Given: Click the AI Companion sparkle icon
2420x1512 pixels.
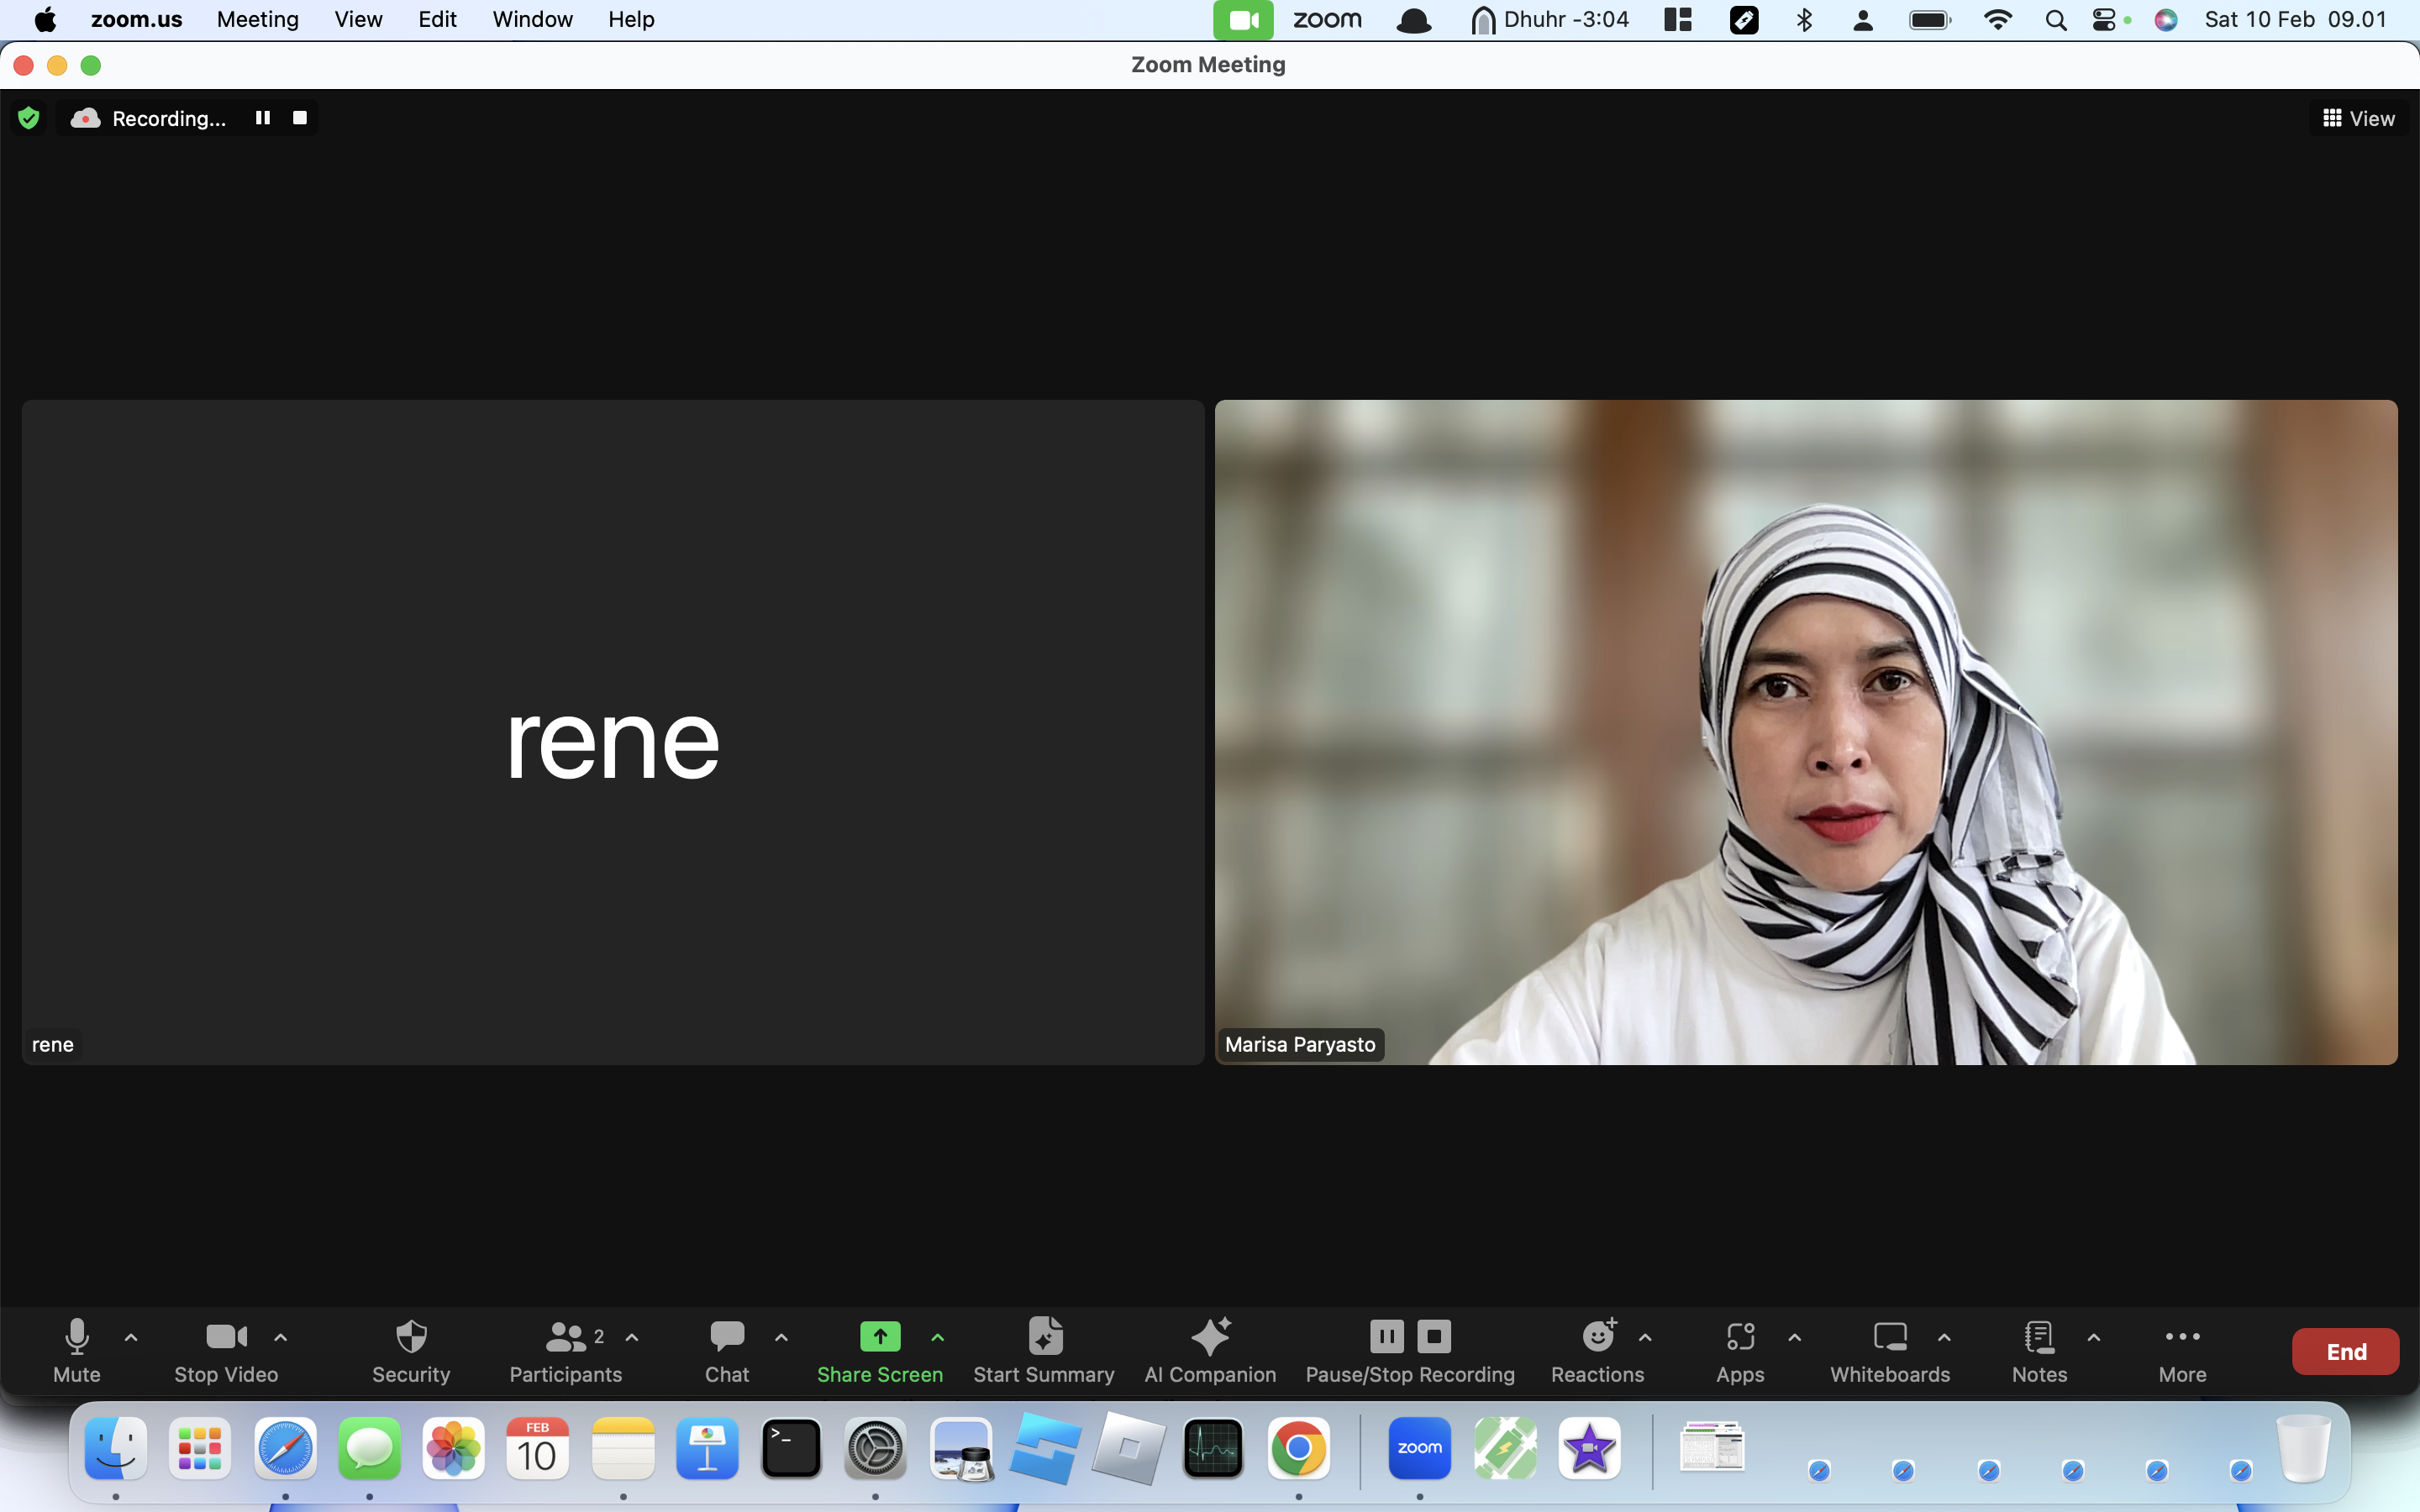Looking at the screenshot, I should coord(1210,1336).
